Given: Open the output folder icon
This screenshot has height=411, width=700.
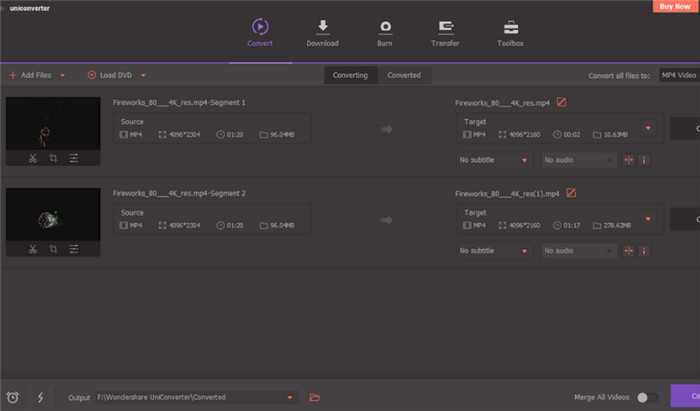Looking at the screenshot, I should click(315, 397).
